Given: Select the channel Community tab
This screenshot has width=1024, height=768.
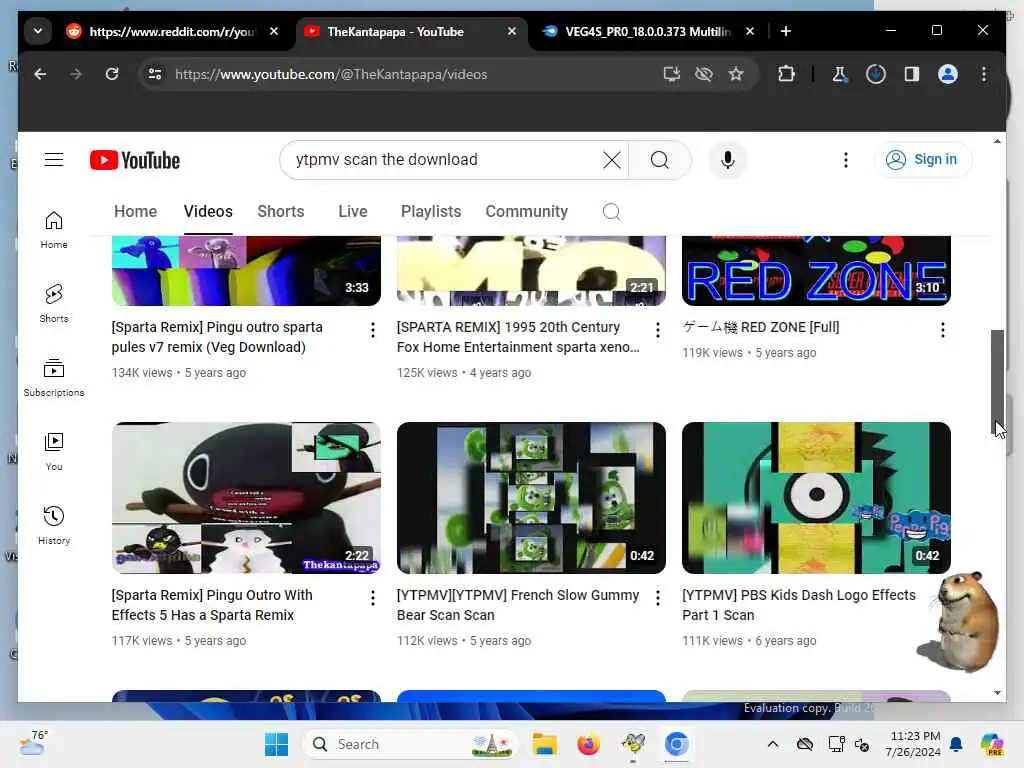Looking at the screenshot, I should pos(526,212).
